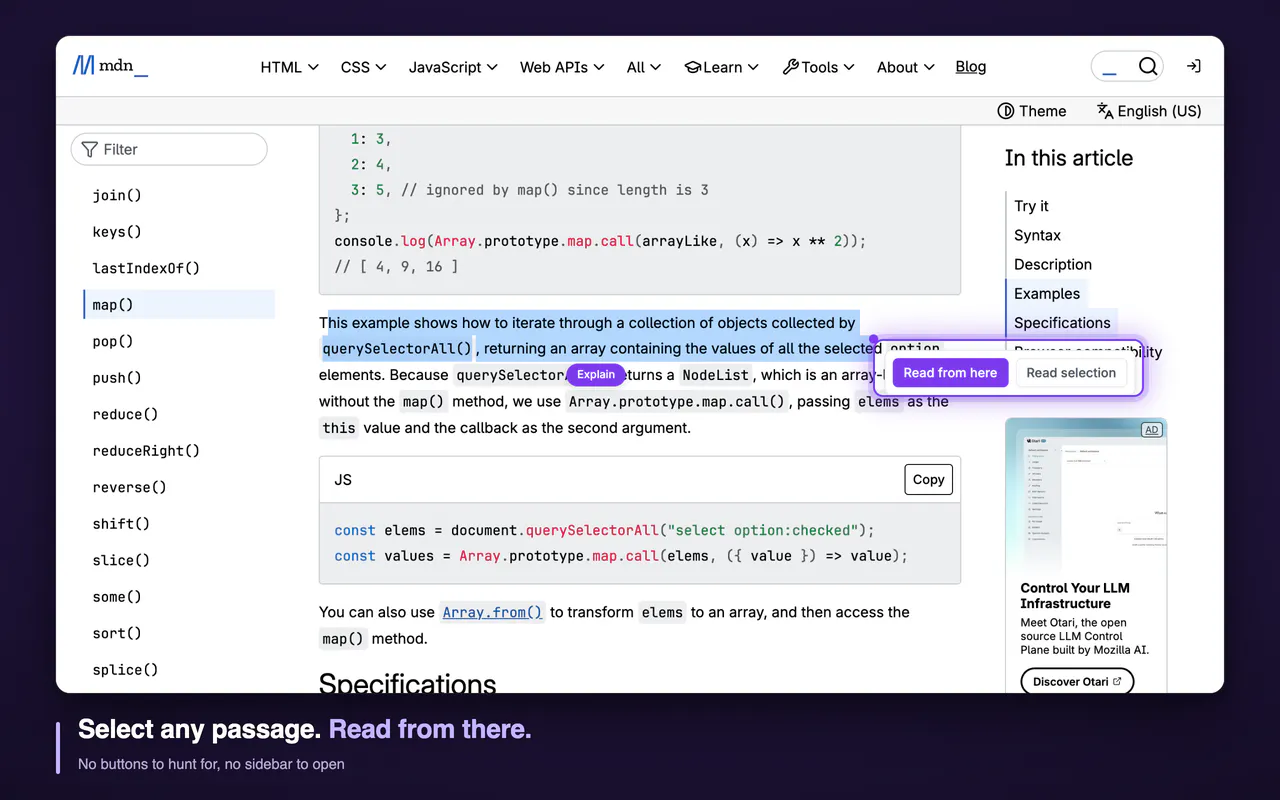Open the Blog link
This screenshot has width=1280, height=800.
tap(971, 67)
